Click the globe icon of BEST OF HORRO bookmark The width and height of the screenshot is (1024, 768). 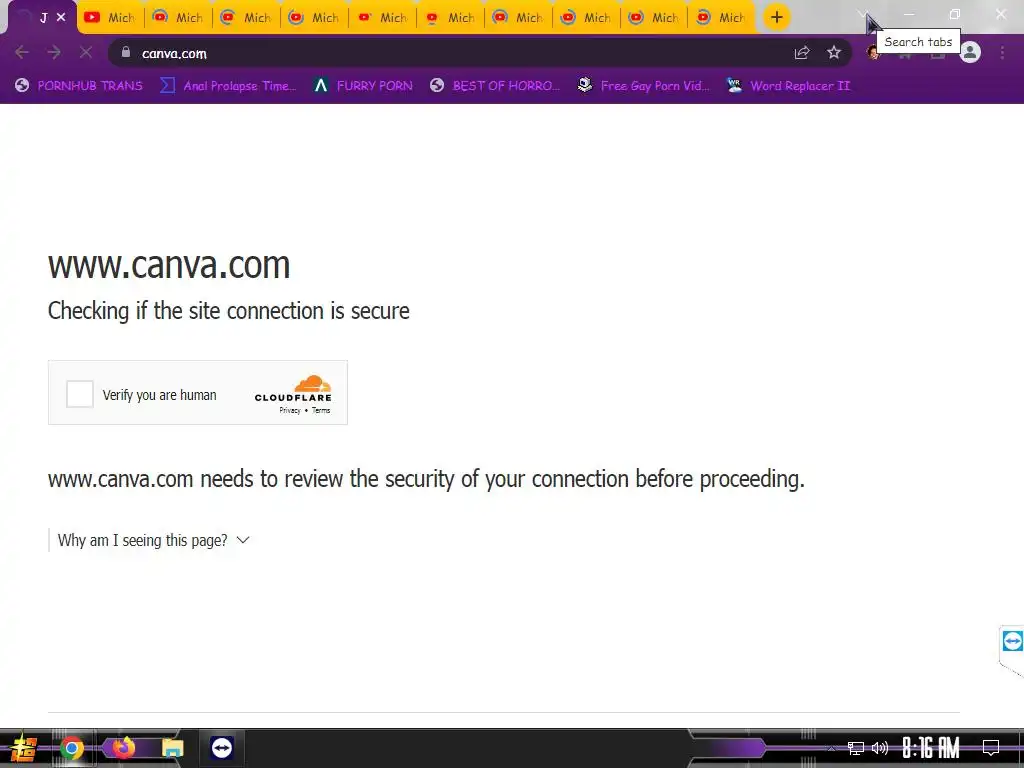tap(437, 86)
